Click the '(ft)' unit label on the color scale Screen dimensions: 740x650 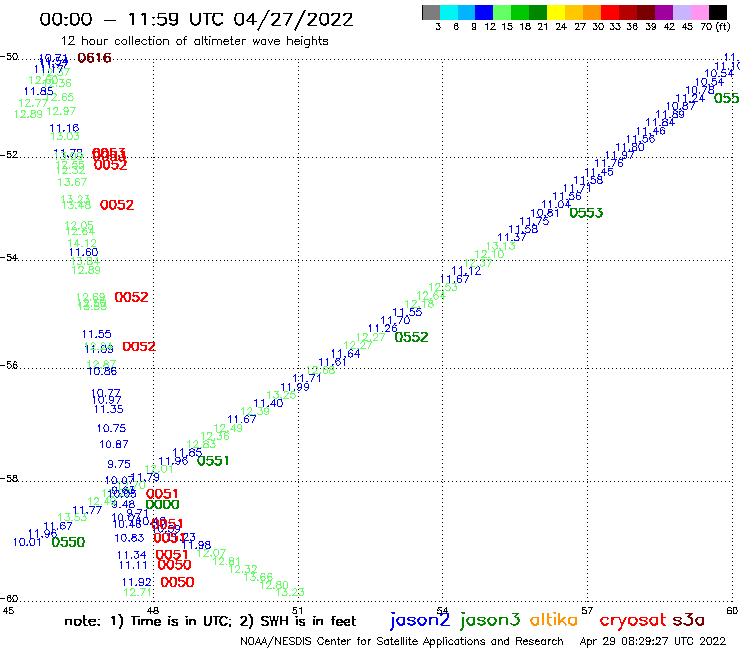[x=723, y=27]
